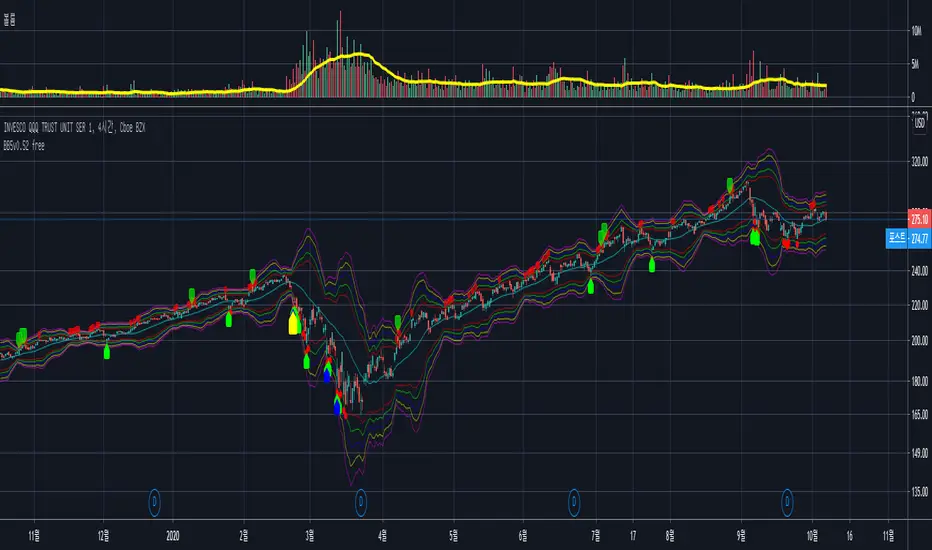Click the 4월 label on the time axis
The width and height of the screenshot is (932, 550).
382,536
